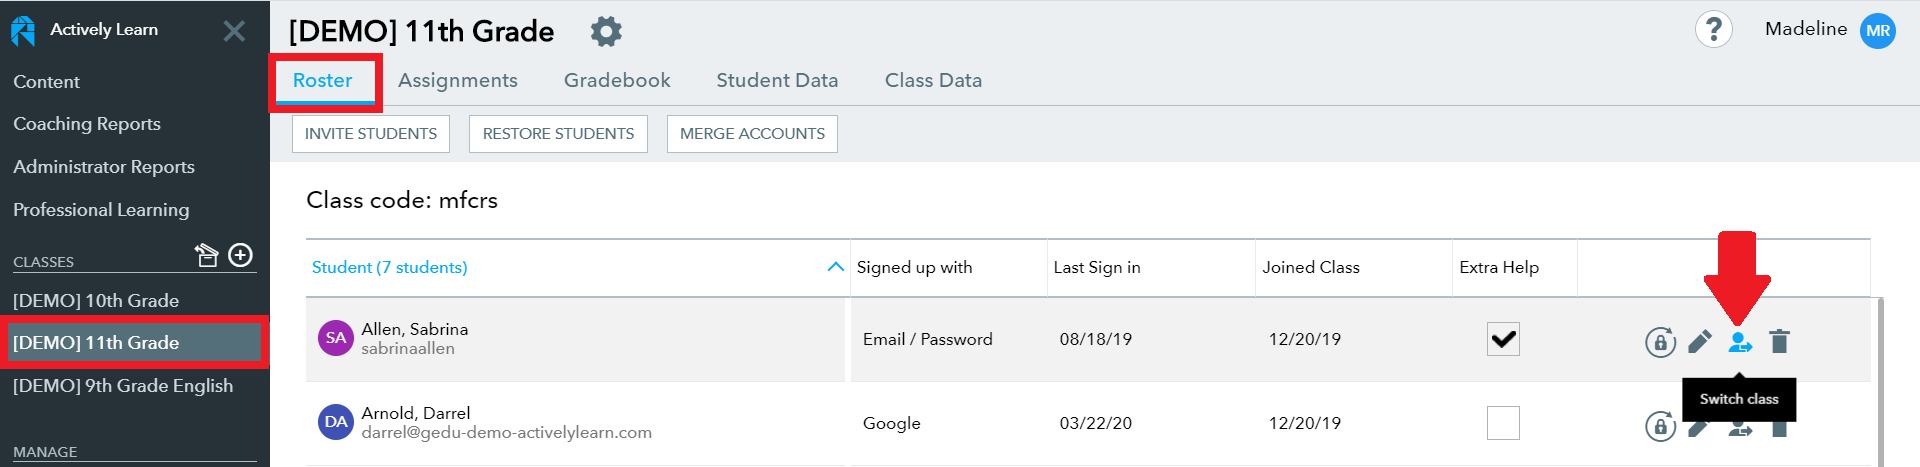The width and height of the screenshot is (1920, 467).
Task: Close the left sidebar with the X
Action: point(234,31)
